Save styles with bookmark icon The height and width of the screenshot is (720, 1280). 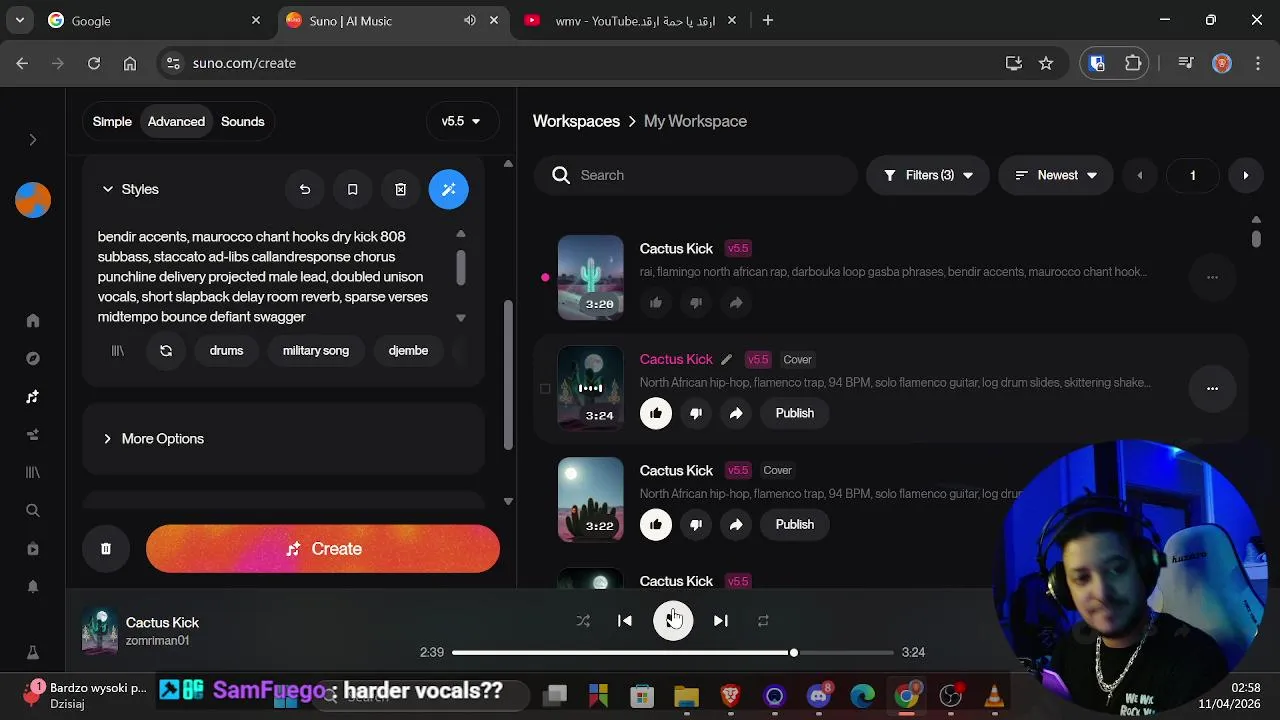pyautogui.click(x=353, y=189)
